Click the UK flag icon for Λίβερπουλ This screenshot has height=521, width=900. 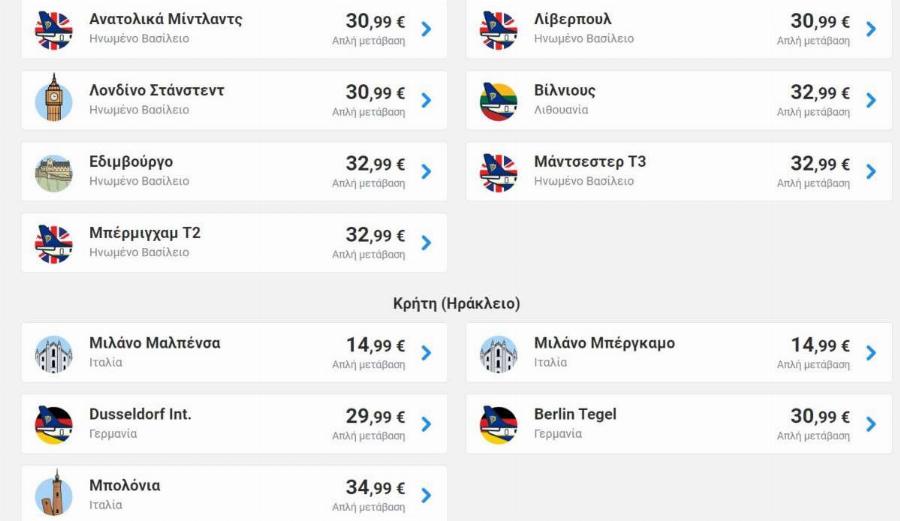pos(498,29)
